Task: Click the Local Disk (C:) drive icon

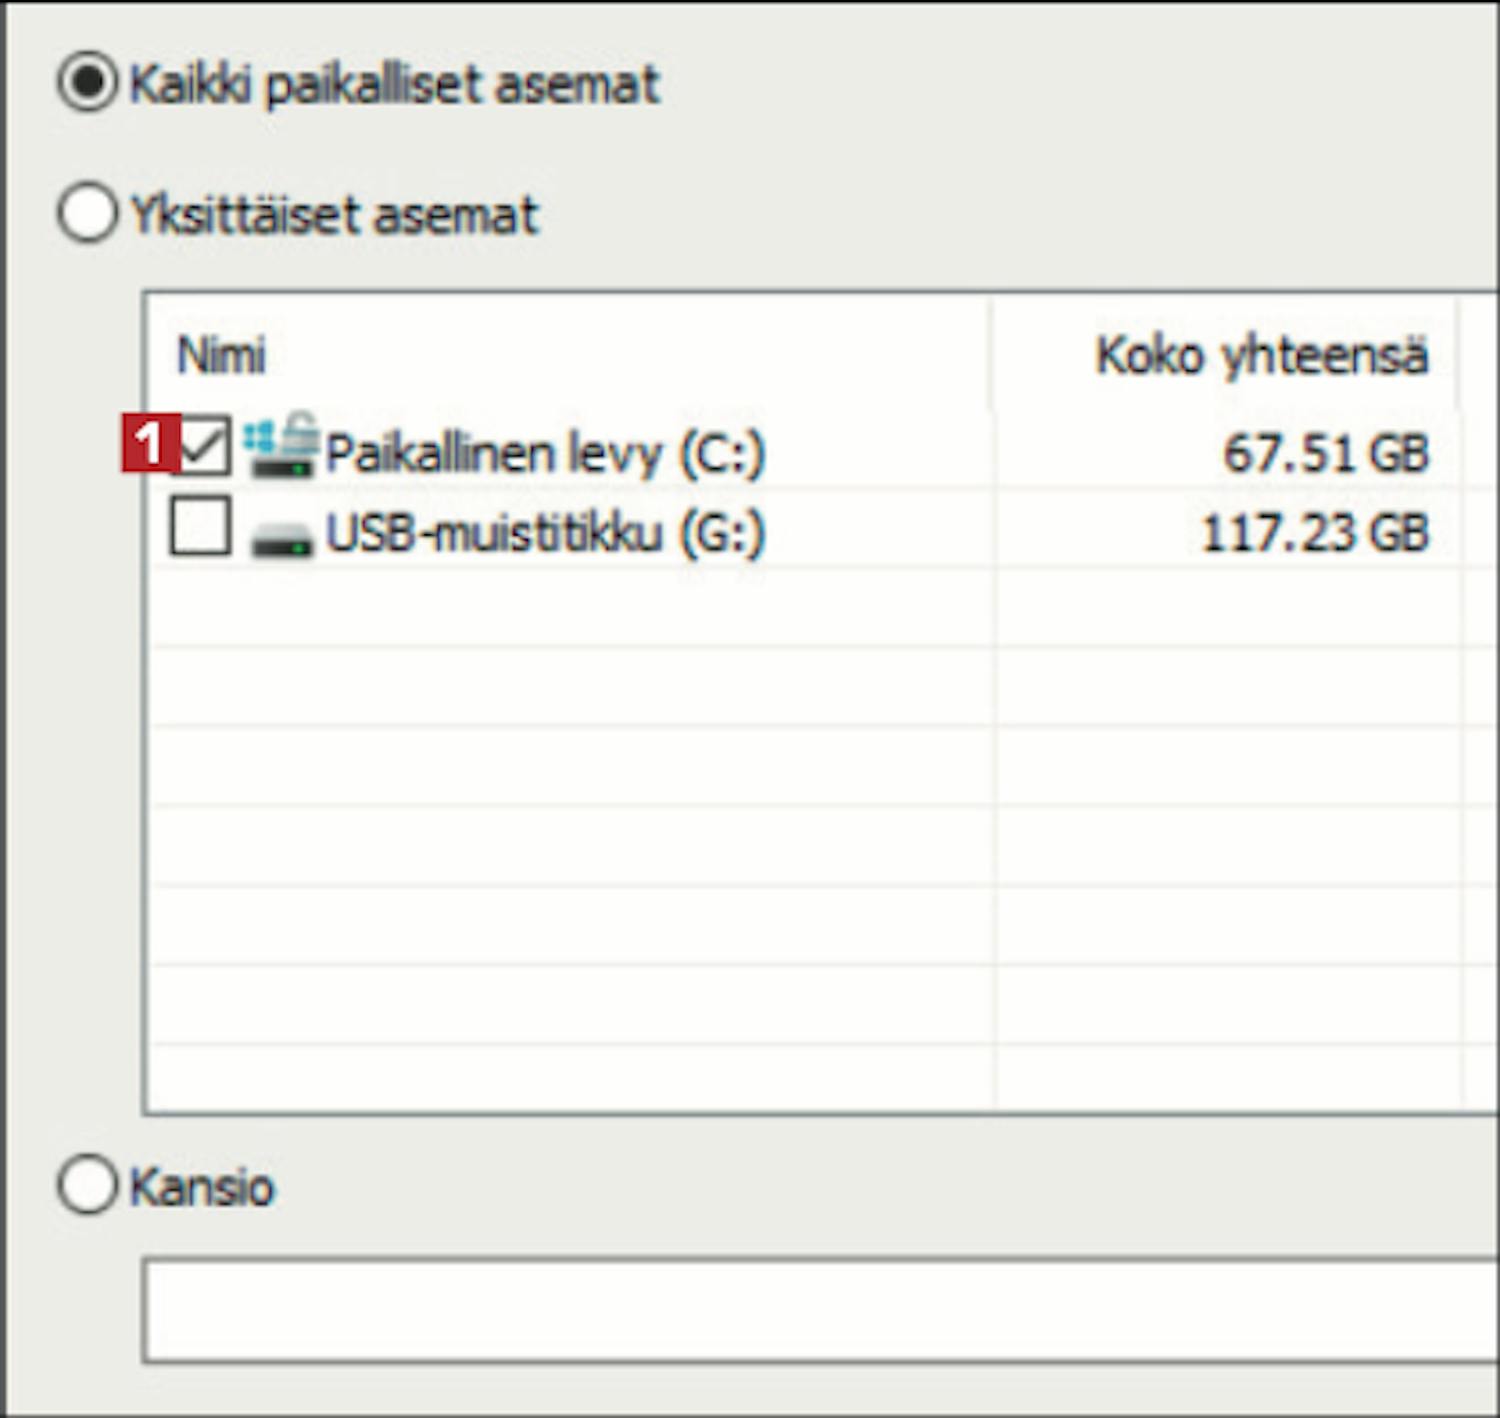Action: [x=281, y=447]
